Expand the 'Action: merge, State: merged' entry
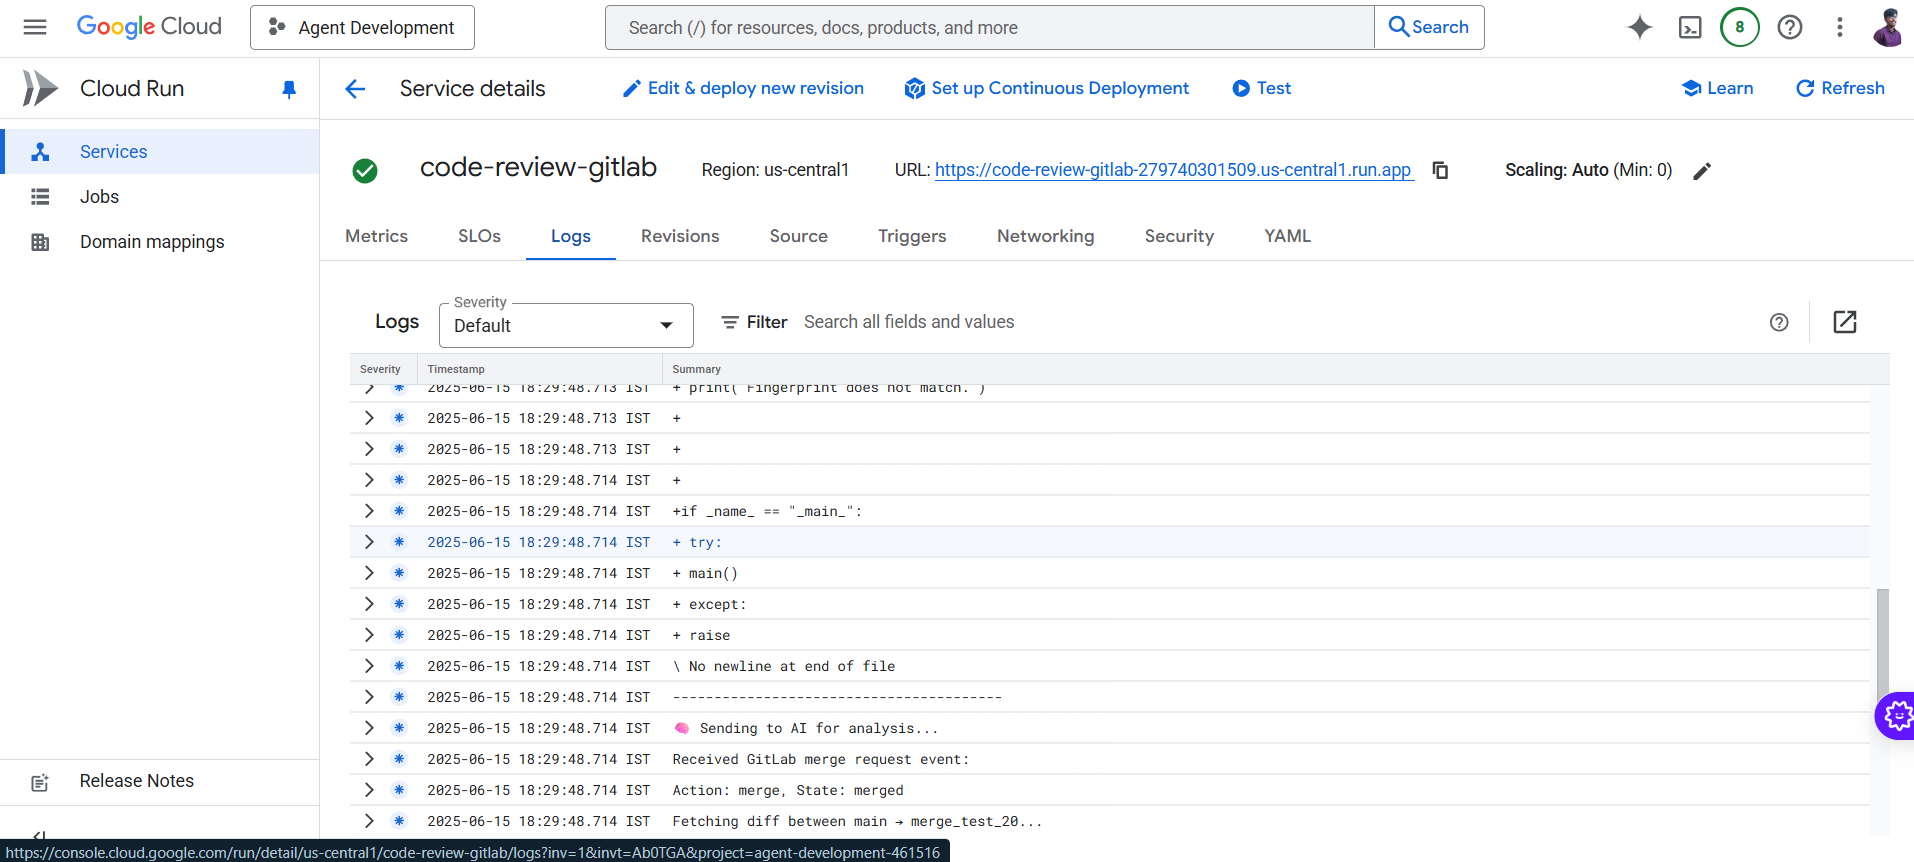The height and width of the screenshot is (862, 1914). click(x=369, y=790)
